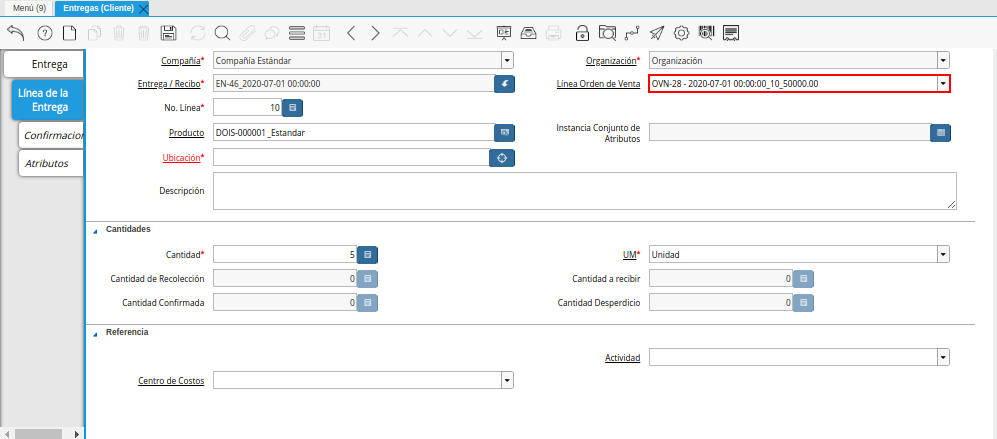Open the Help question mark icon
The height and width of the screenshot is (439, 997).
(x=45, y=33)
